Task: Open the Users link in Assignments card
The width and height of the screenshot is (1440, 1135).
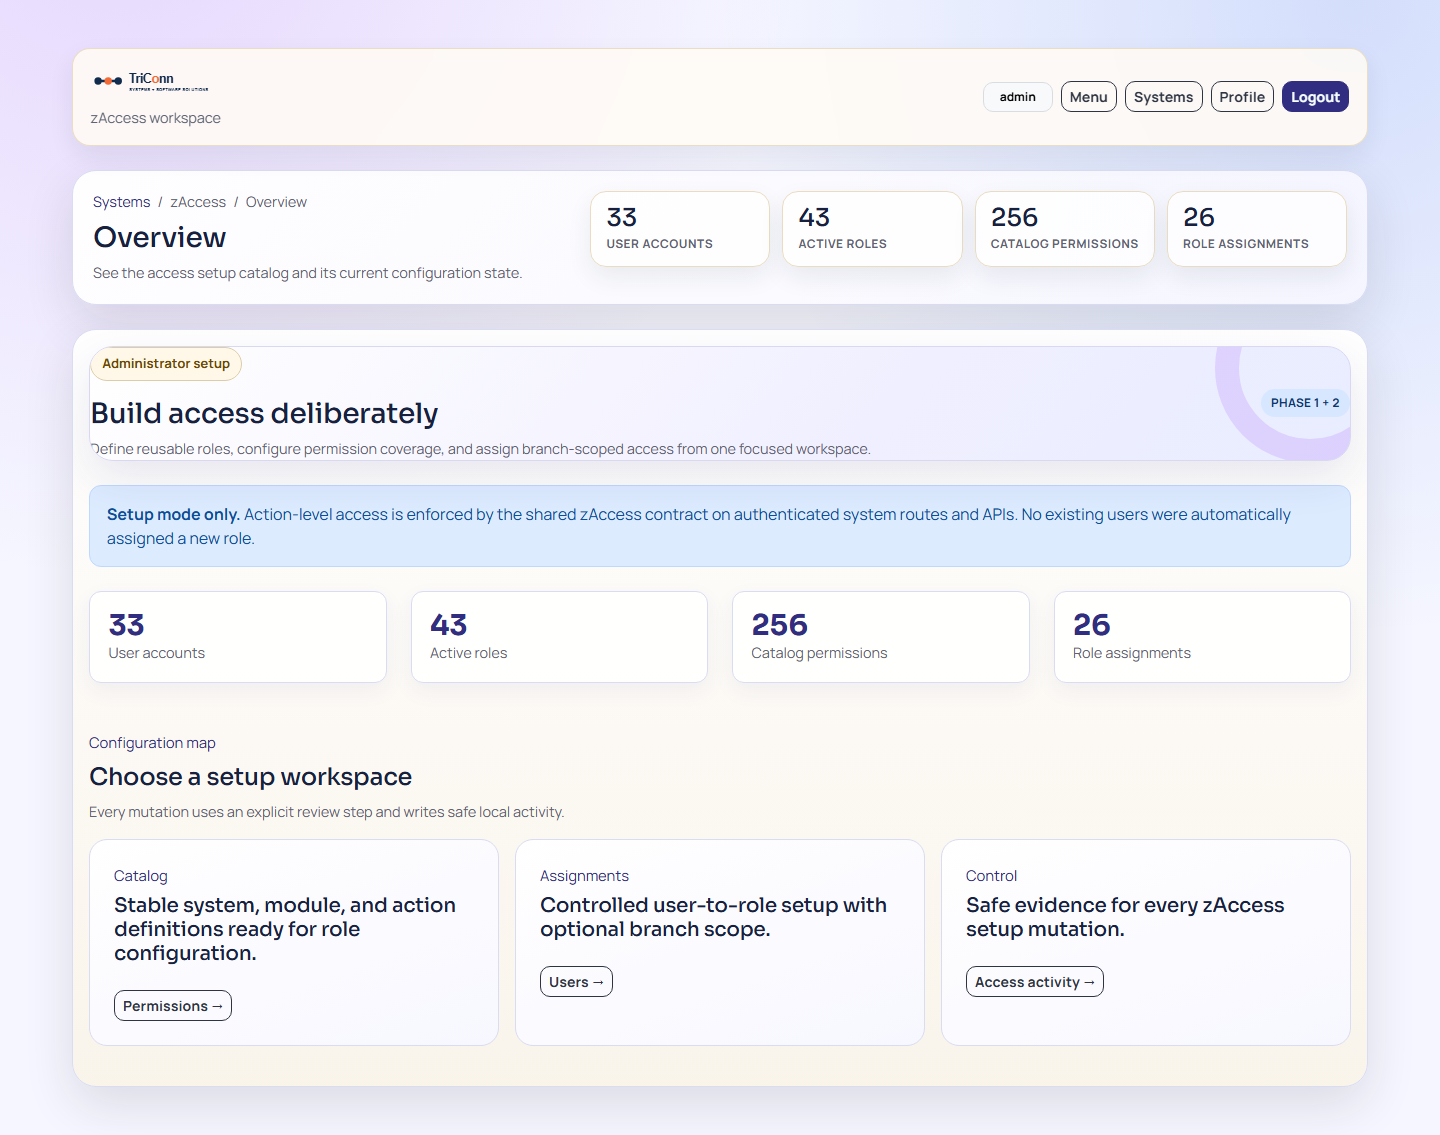Action: [x=576, y=982]
